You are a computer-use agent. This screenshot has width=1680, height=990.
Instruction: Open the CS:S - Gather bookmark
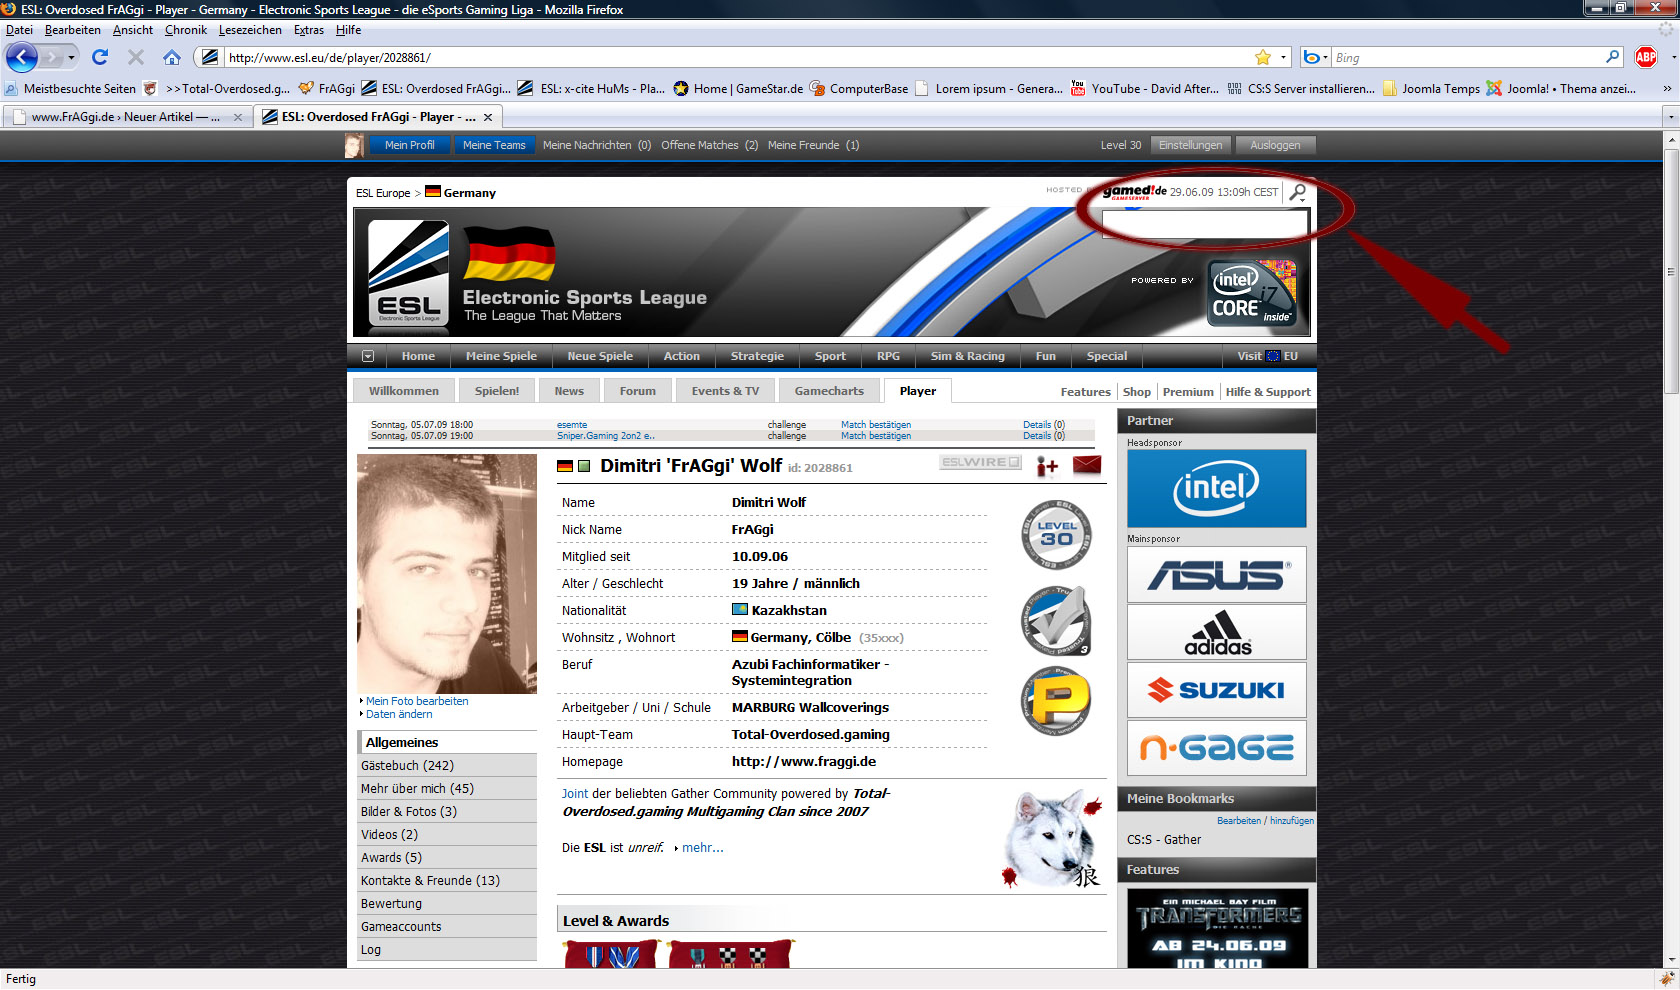point(1164,840)
